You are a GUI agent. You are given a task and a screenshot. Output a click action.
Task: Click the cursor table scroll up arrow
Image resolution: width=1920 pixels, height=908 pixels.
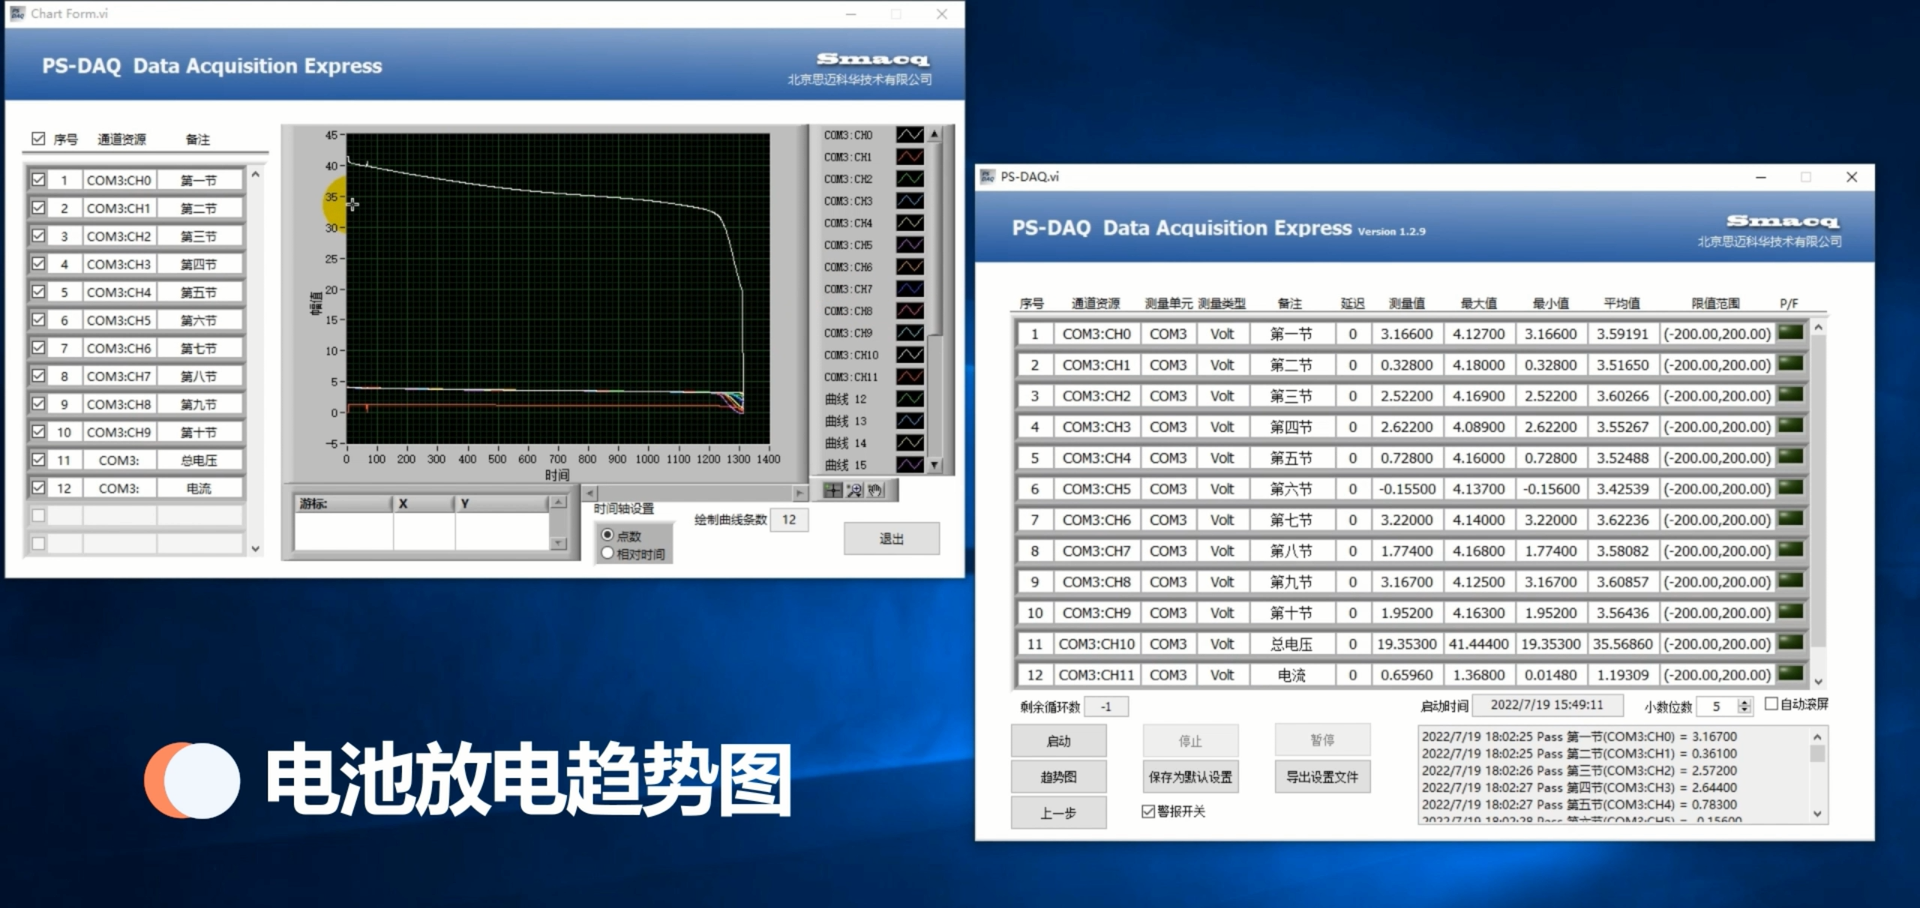558,502
